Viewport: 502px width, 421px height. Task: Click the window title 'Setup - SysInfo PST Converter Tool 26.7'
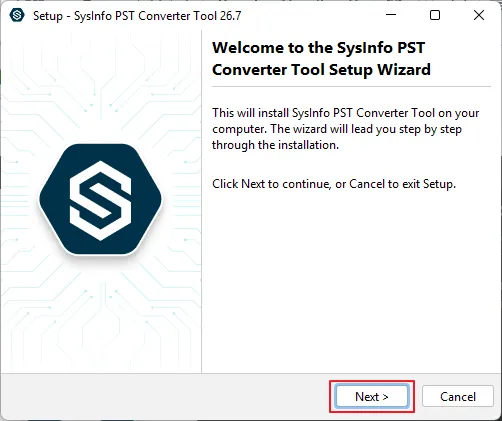click(137, 16)
